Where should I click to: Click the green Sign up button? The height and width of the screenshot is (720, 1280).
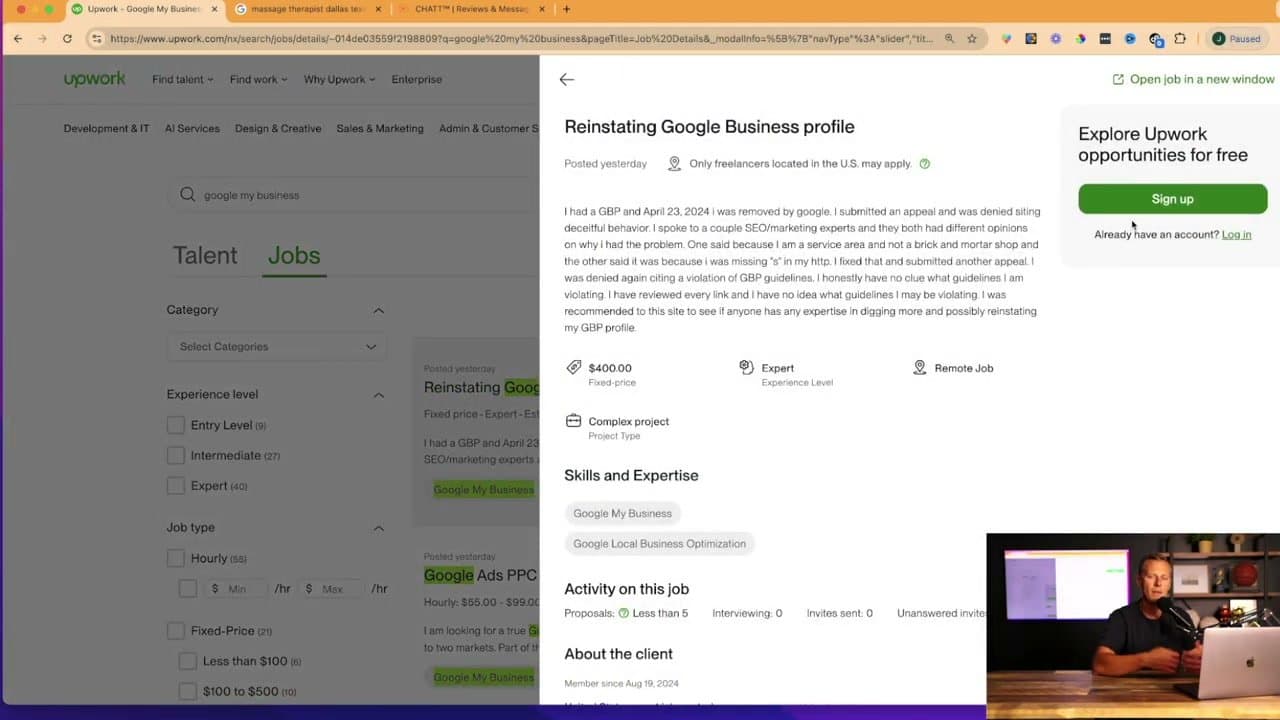(x=1172, y=199)
